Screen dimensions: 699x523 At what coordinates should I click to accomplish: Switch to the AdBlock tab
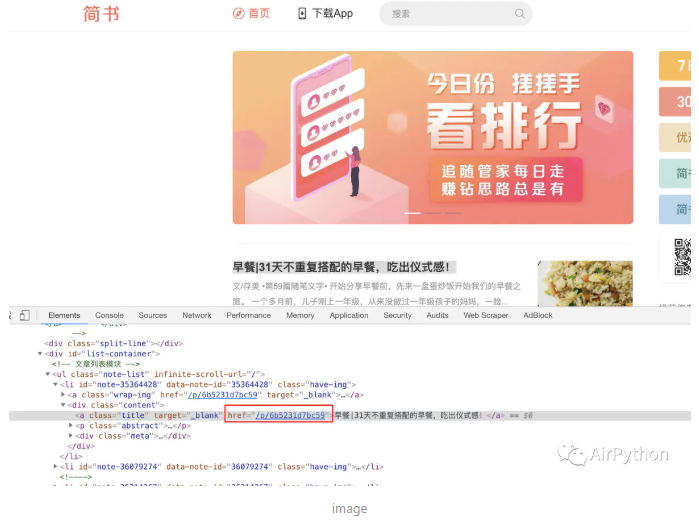point(538,315)
